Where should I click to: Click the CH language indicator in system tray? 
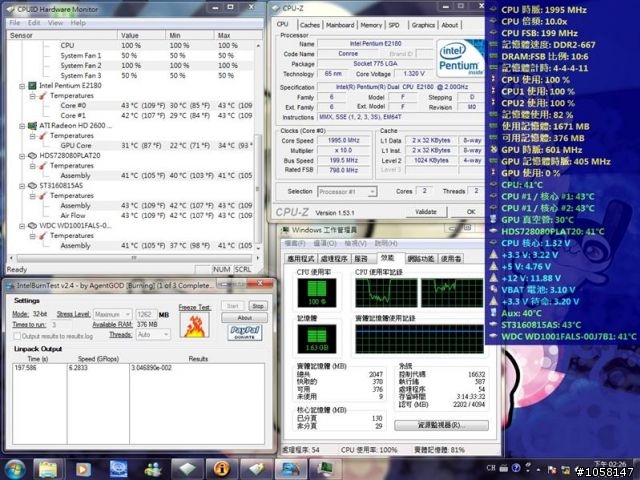click(x=491, y=468)
